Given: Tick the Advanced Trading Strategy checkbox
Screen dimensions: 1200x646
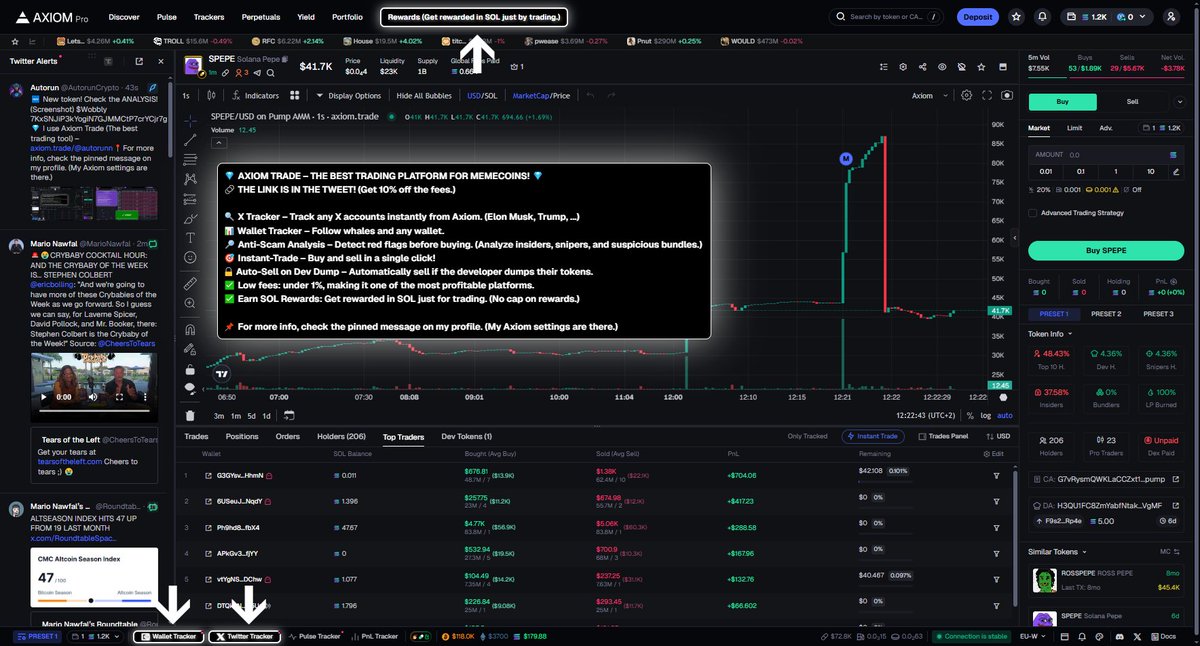Looking at the screenshot, I should [x=1033, y=212].
